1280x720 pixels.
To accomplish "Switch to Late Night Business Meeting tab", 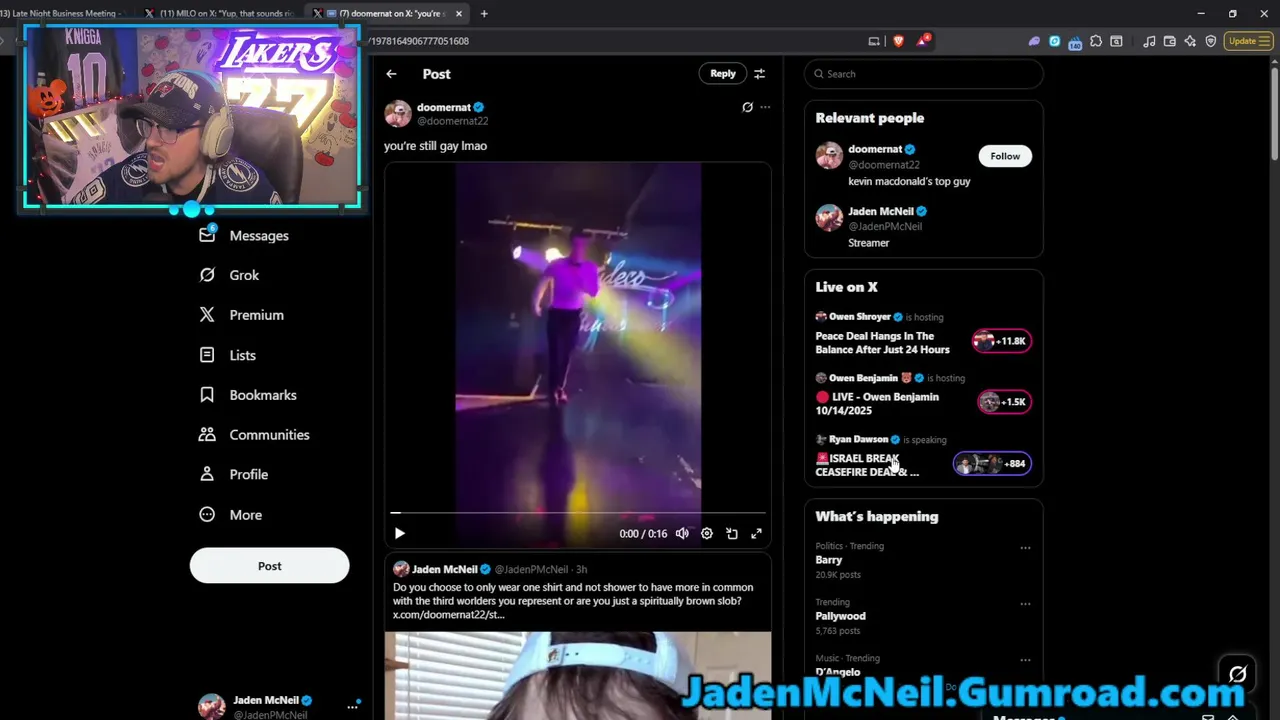I will point(62,14).
